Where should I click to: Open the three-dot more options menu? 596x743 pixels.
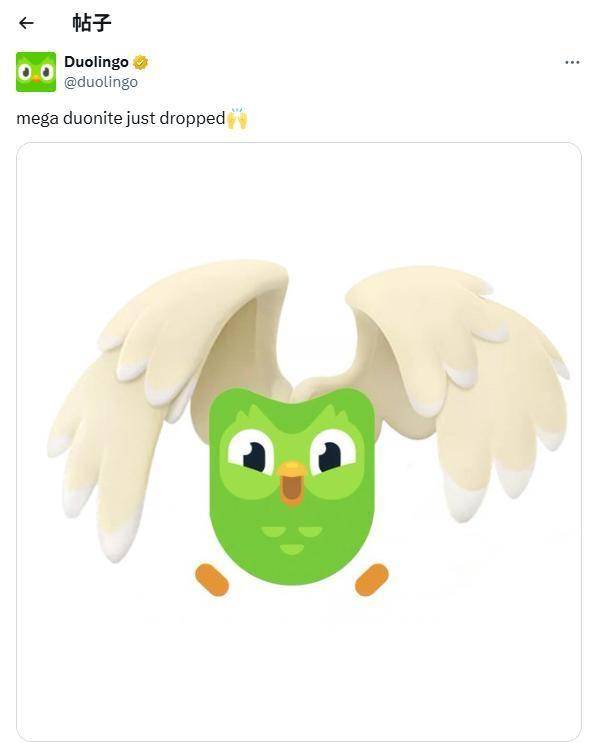[x=572, y=62]
